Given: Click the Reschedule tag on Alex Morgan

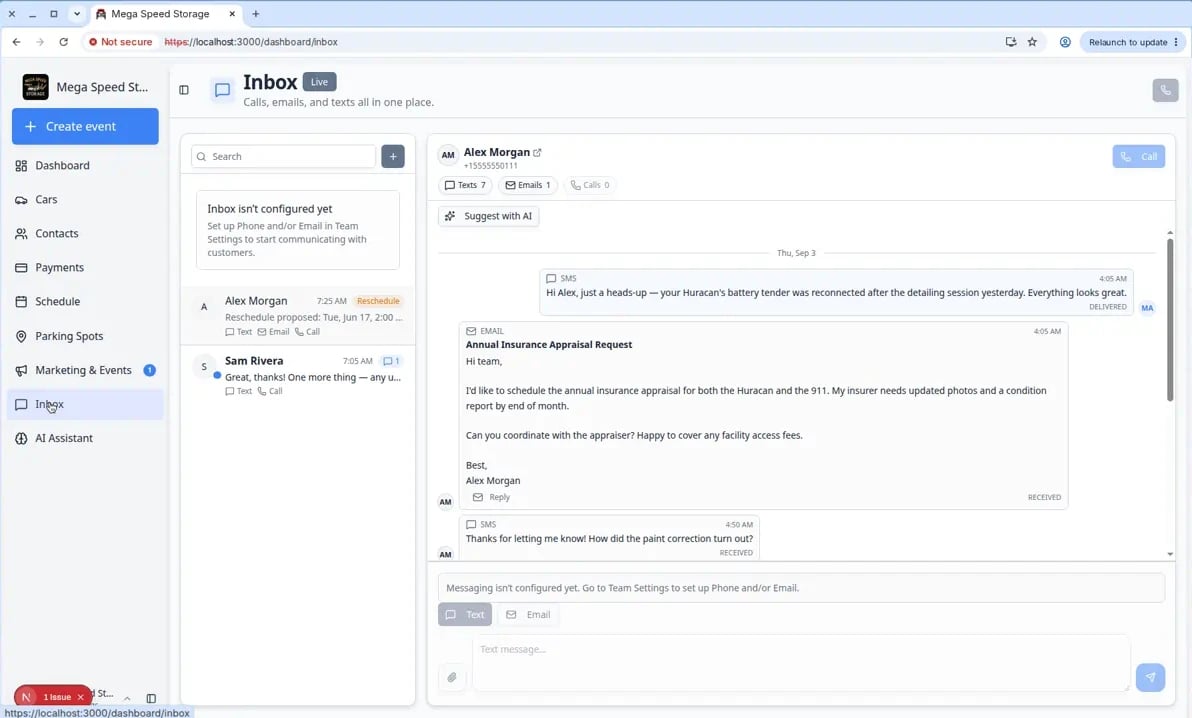Looking at the screenshot, I should (x=378, y=301).
